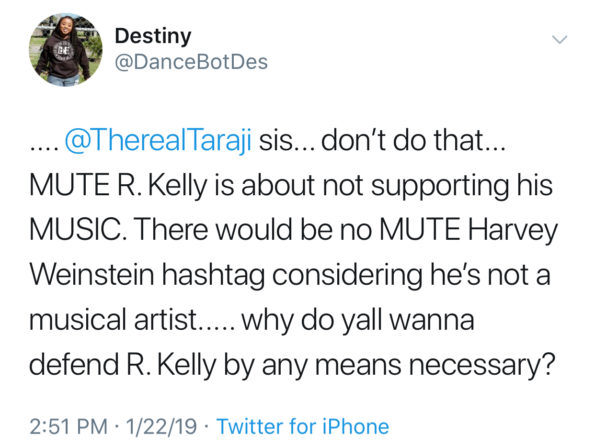
Task: Click the name Weinstein in the tweet
Action: coord(92,274)
